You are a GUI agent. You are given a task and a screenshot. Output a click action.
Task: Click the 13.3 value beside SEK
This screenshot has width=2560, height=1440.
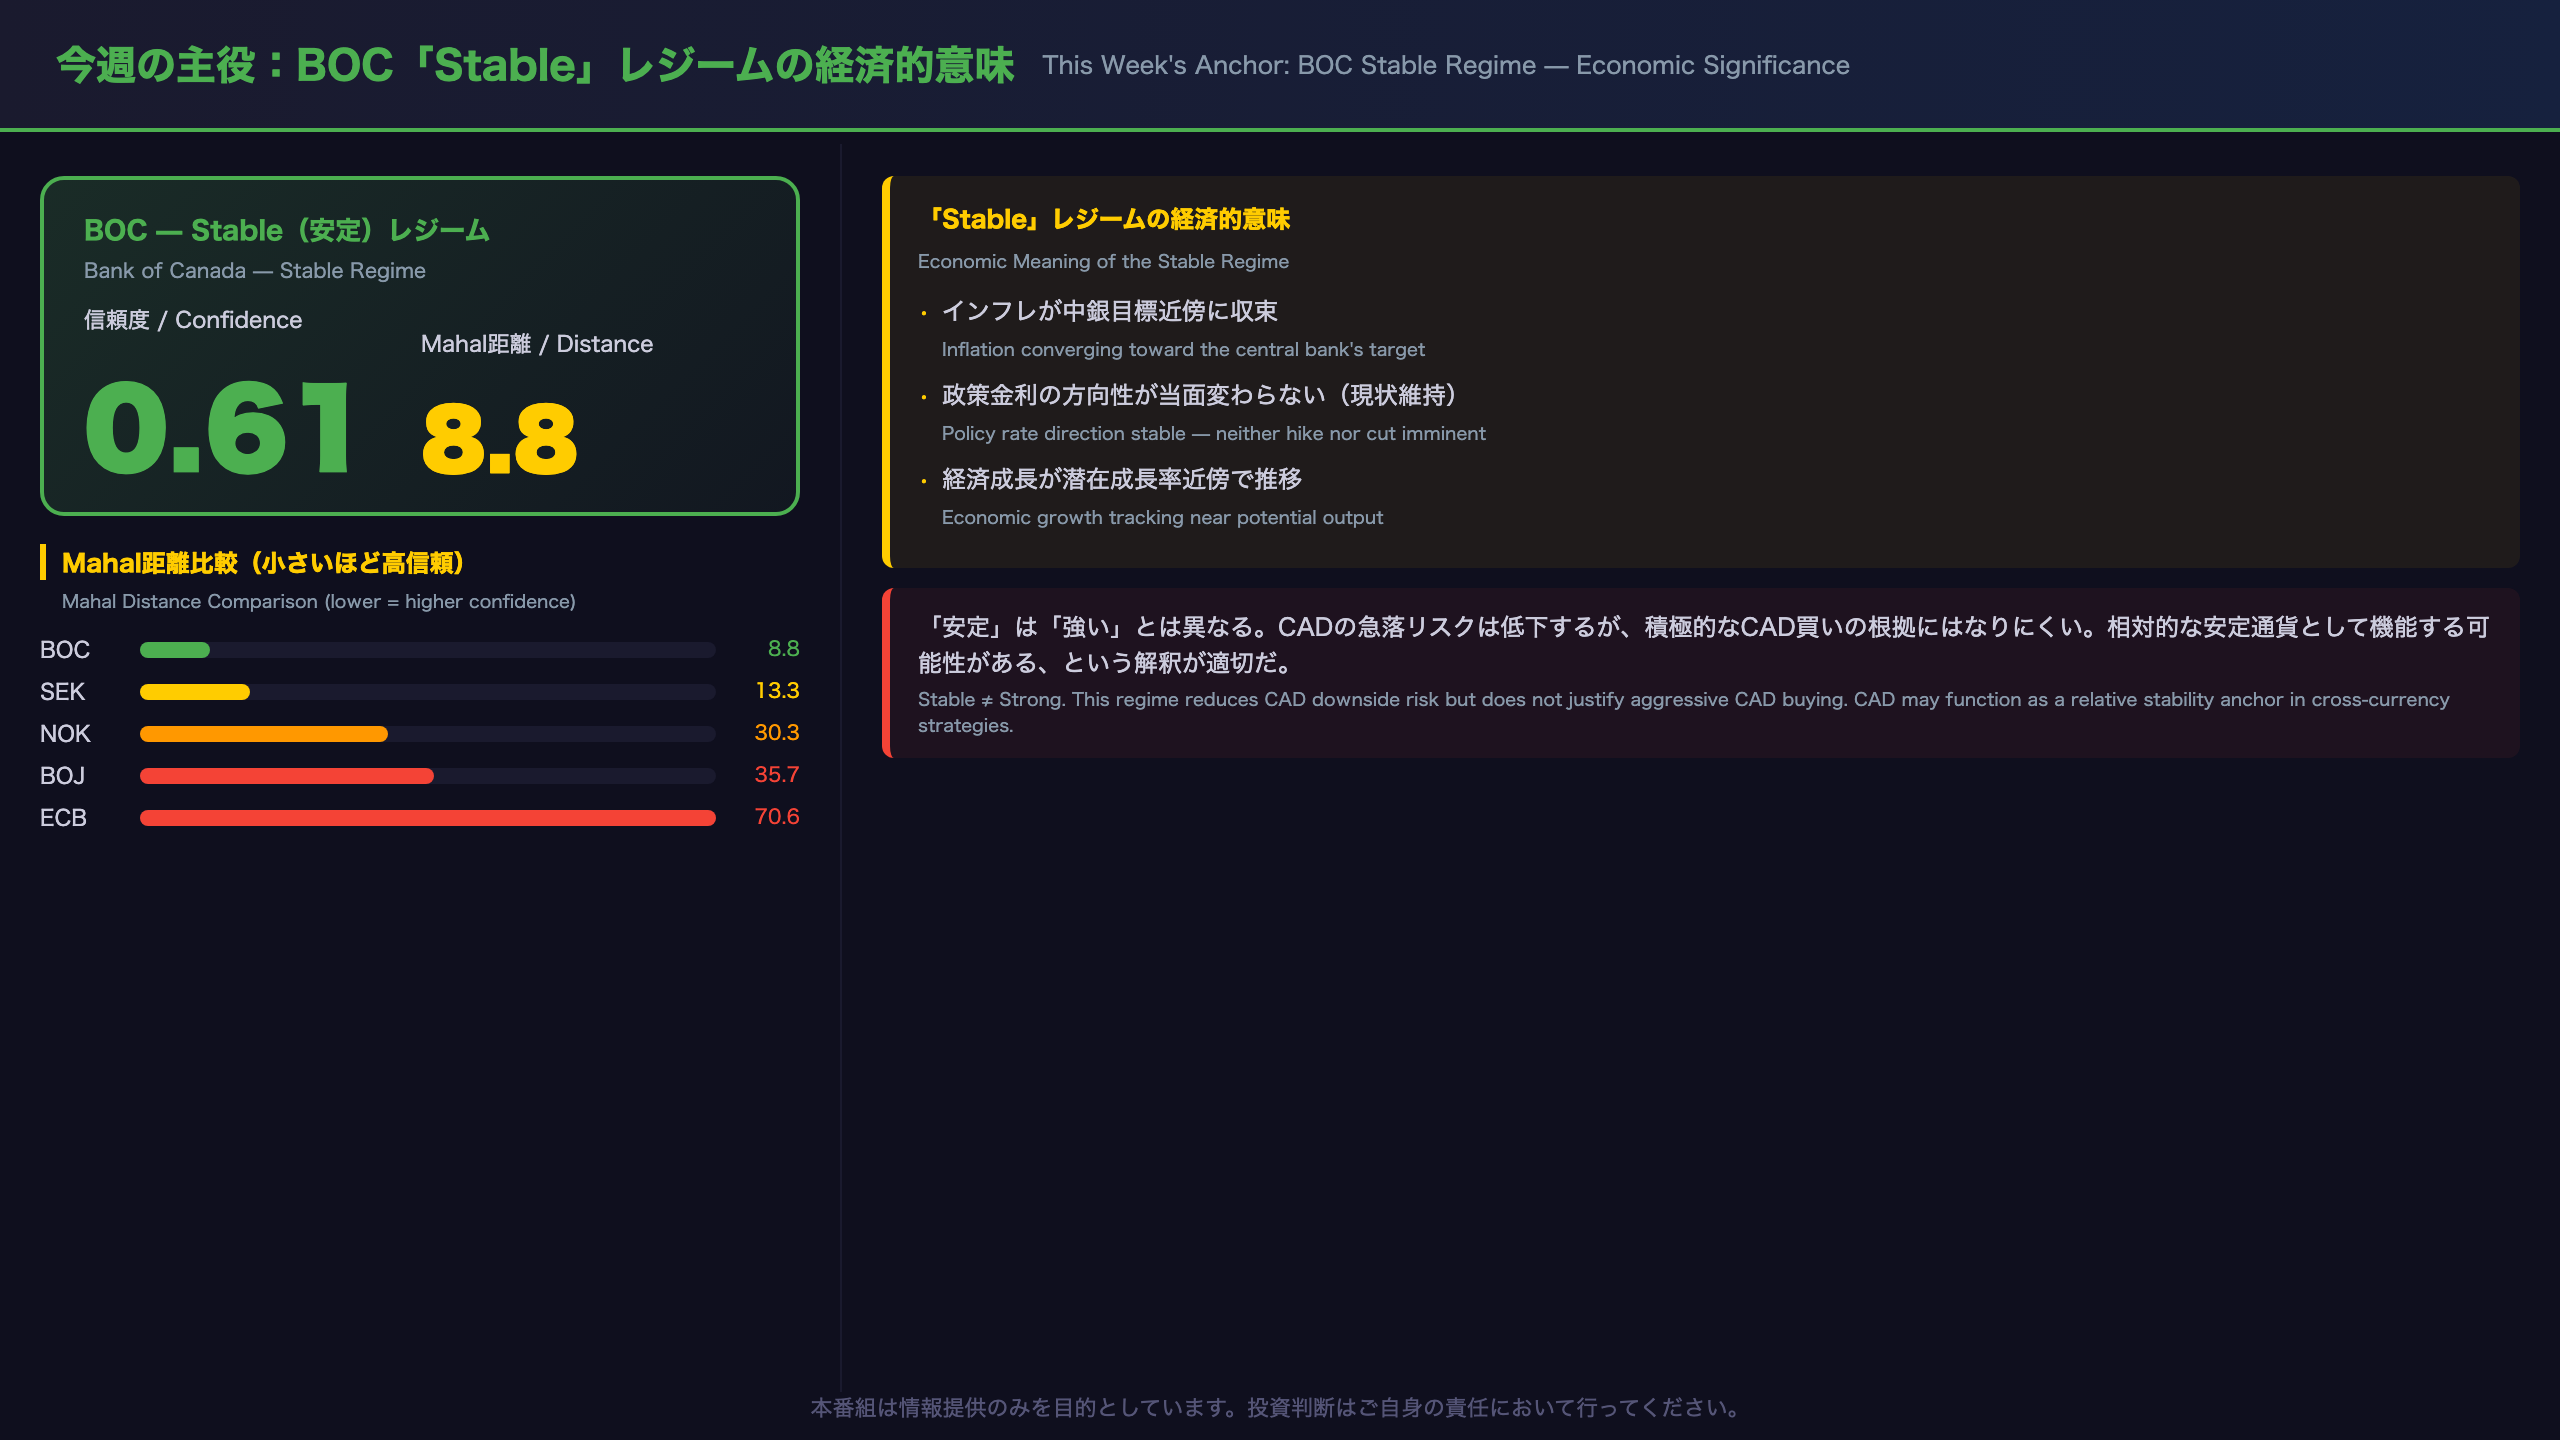[777, 691]
